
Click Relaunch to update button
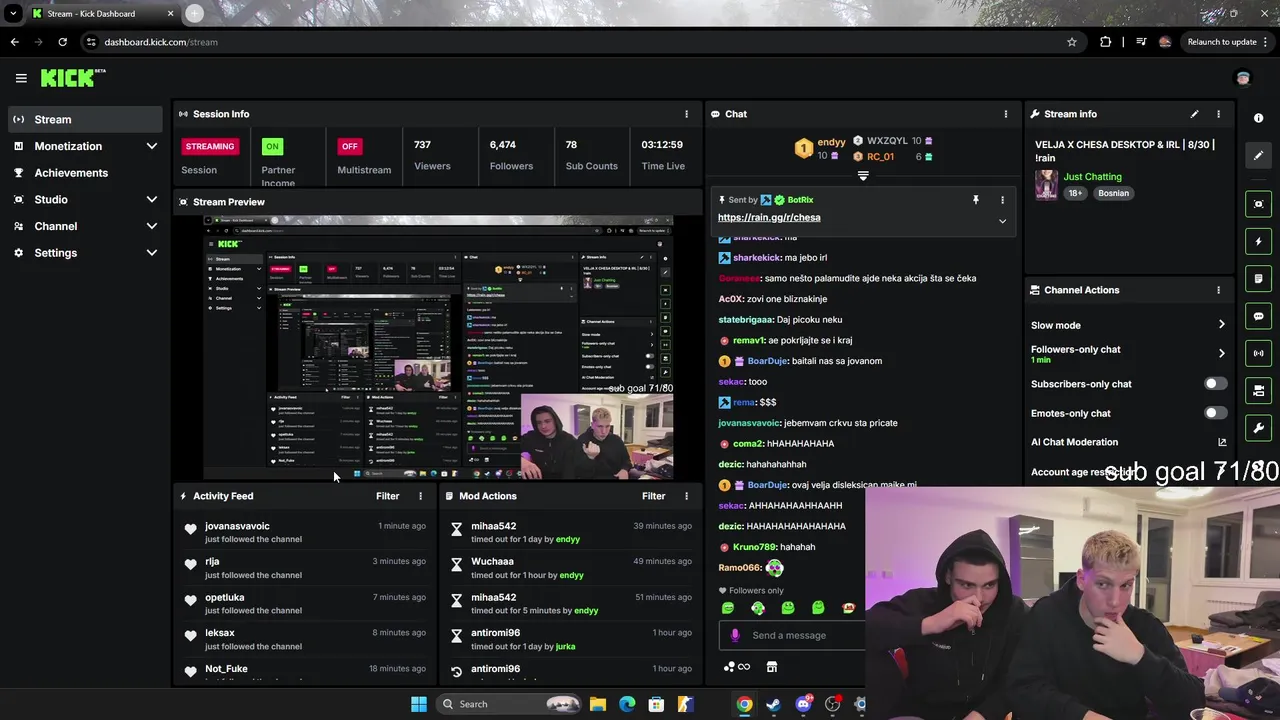pos(1222,42)
